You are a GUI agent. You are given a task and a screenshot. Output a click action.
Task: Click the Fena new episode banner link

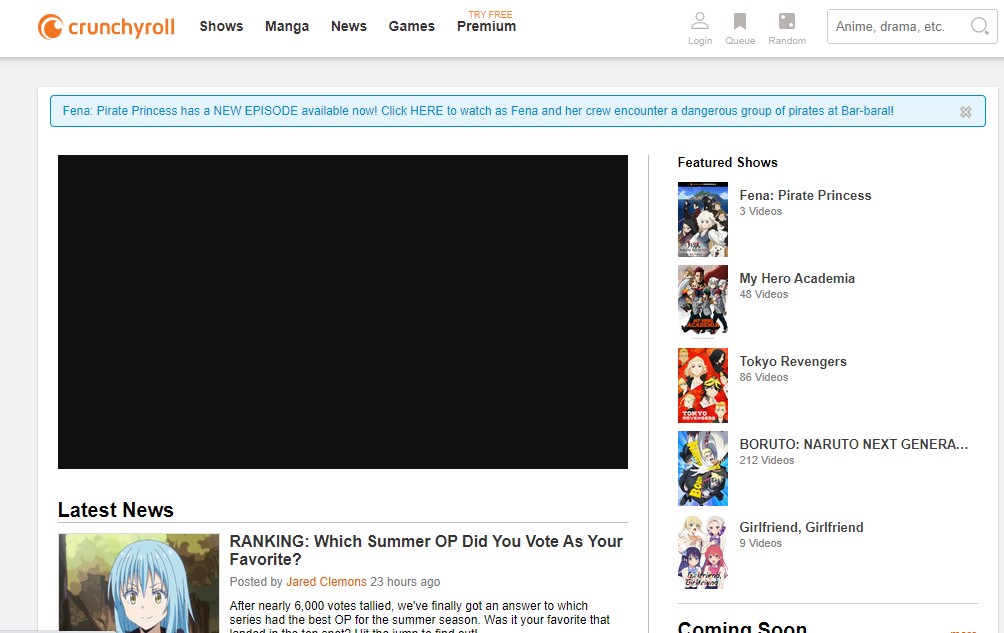(478, 111)
